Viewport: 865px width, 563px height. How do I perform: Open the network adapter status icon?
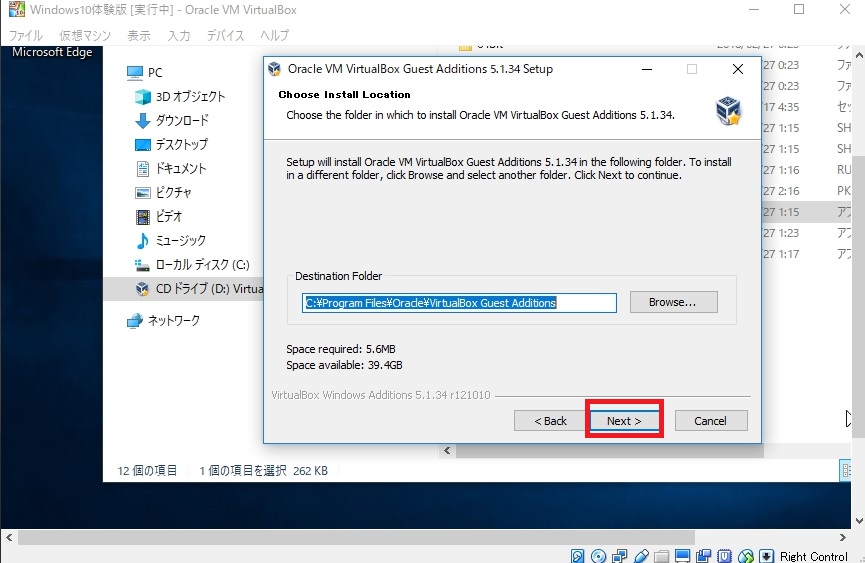point(620,556)
